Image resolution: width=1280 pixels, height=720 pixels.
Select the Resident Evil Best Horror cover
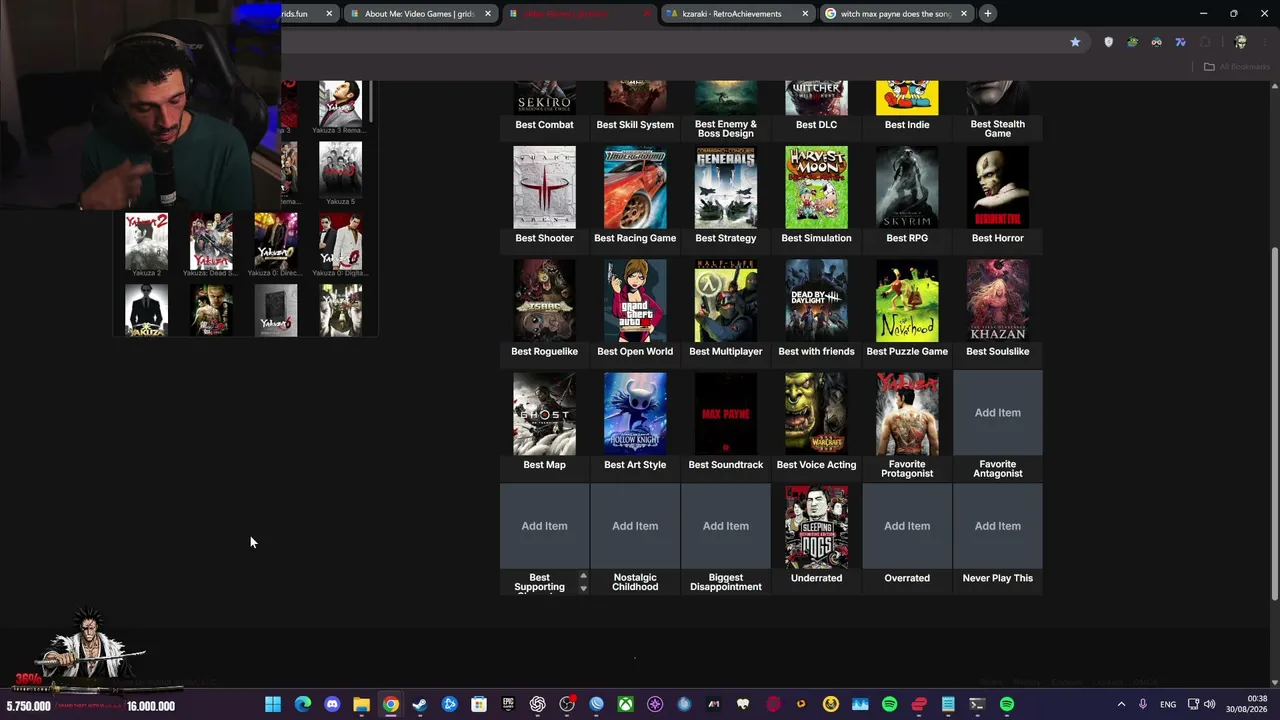[x=998, y=187]
